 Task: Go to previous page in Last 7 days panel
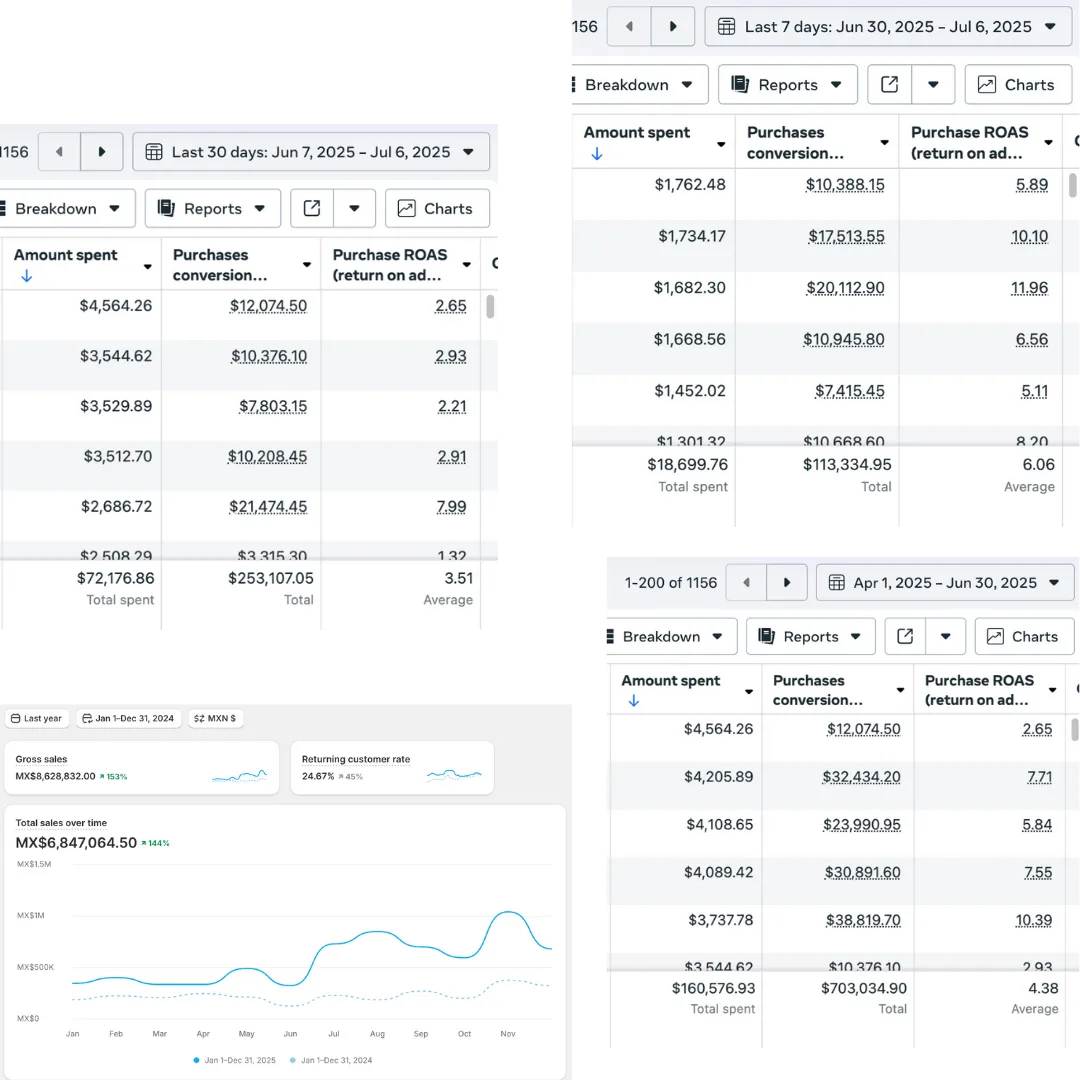(629, 27)
